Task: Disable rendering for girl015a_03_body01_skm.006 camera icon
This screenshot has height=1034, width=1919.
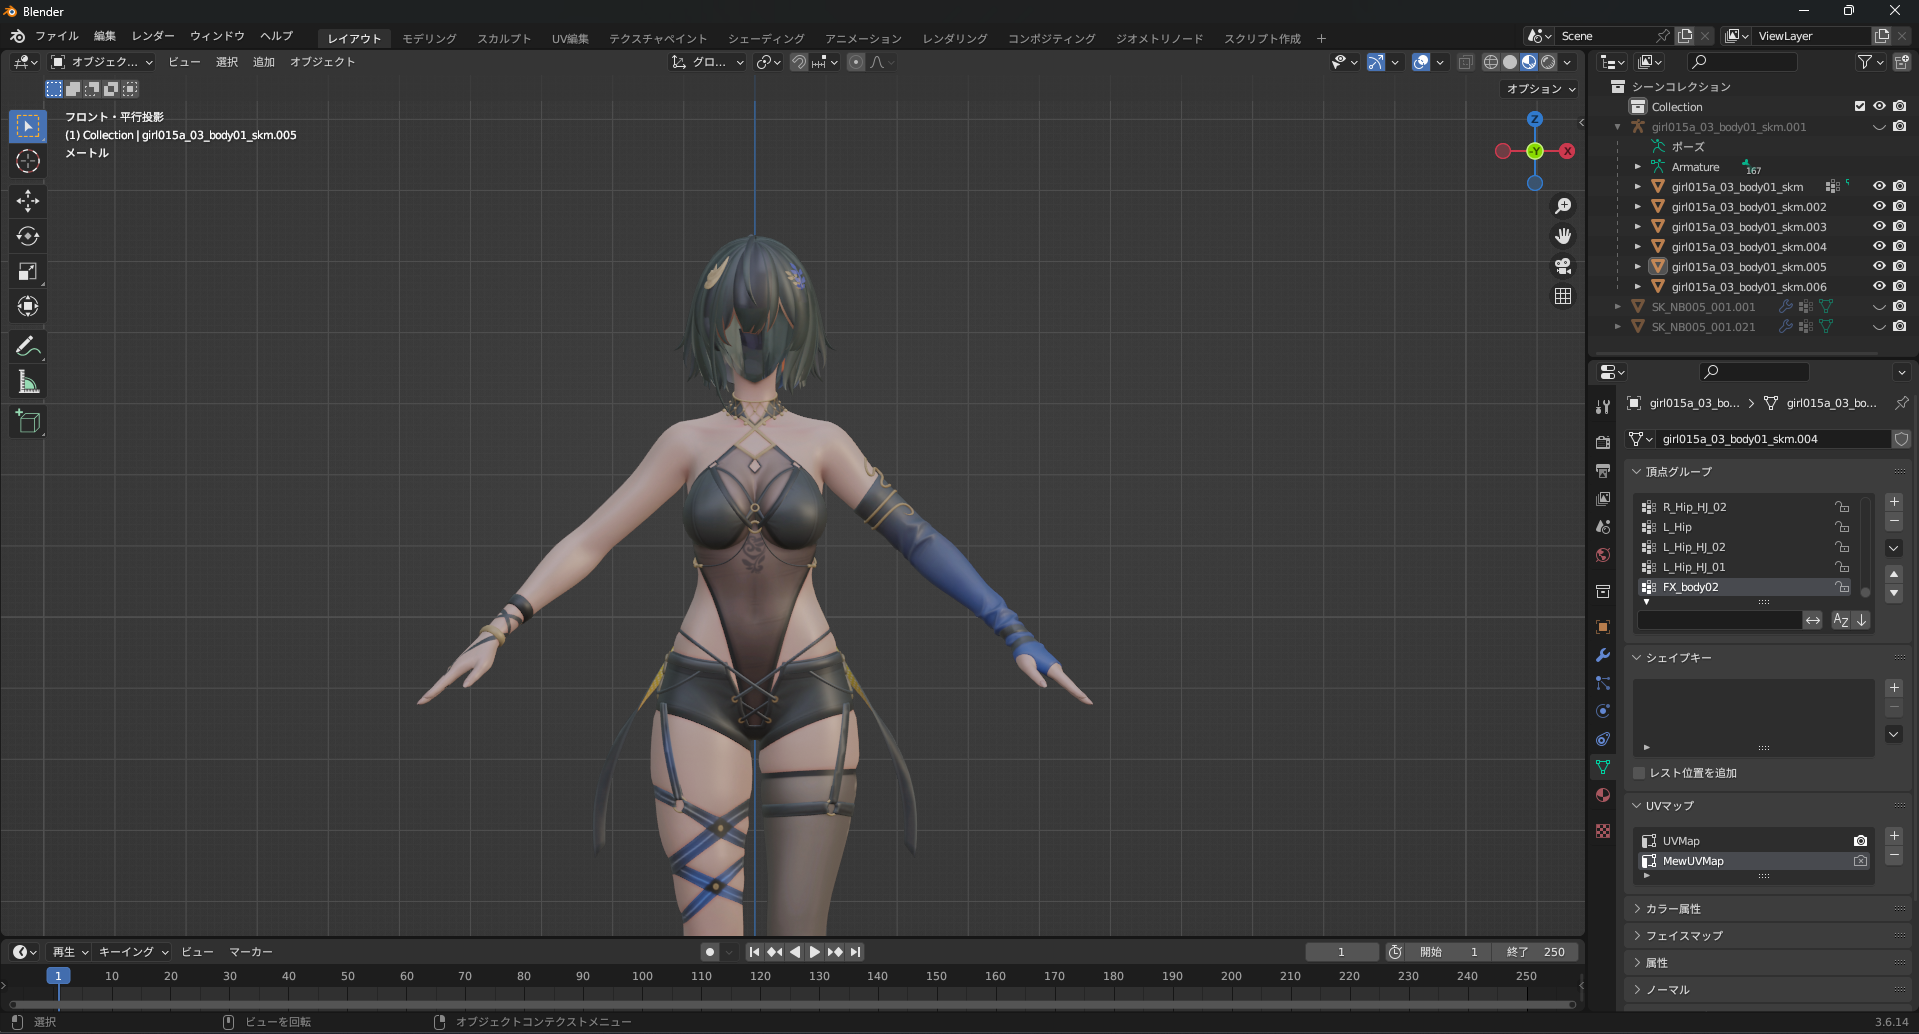Action: point(1899,287)
